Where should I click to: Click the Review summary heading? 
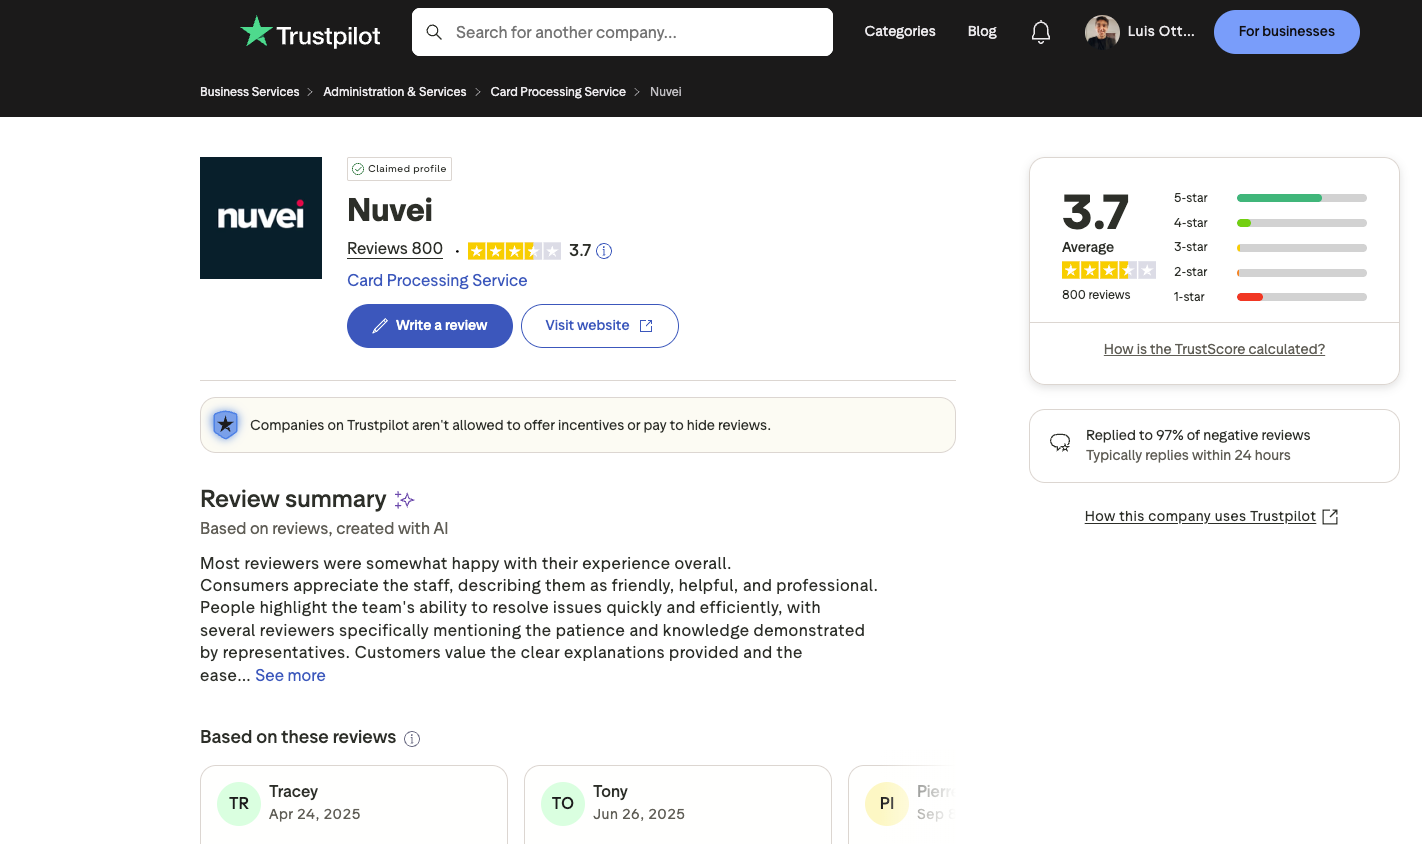coord(293,499)
